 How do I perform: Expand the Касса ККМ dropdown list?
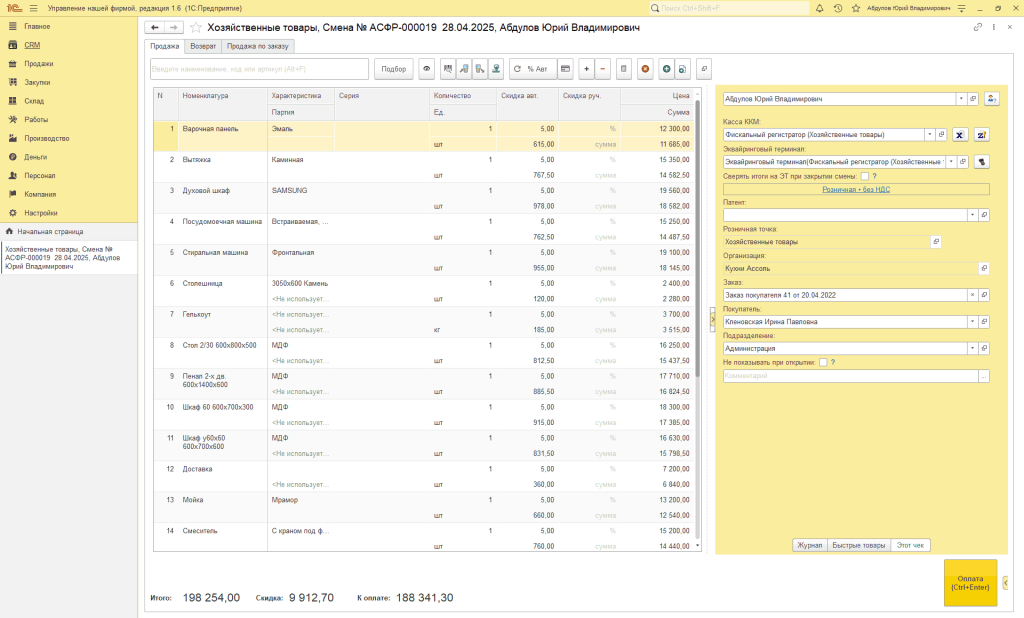click(x=929, y=134)
